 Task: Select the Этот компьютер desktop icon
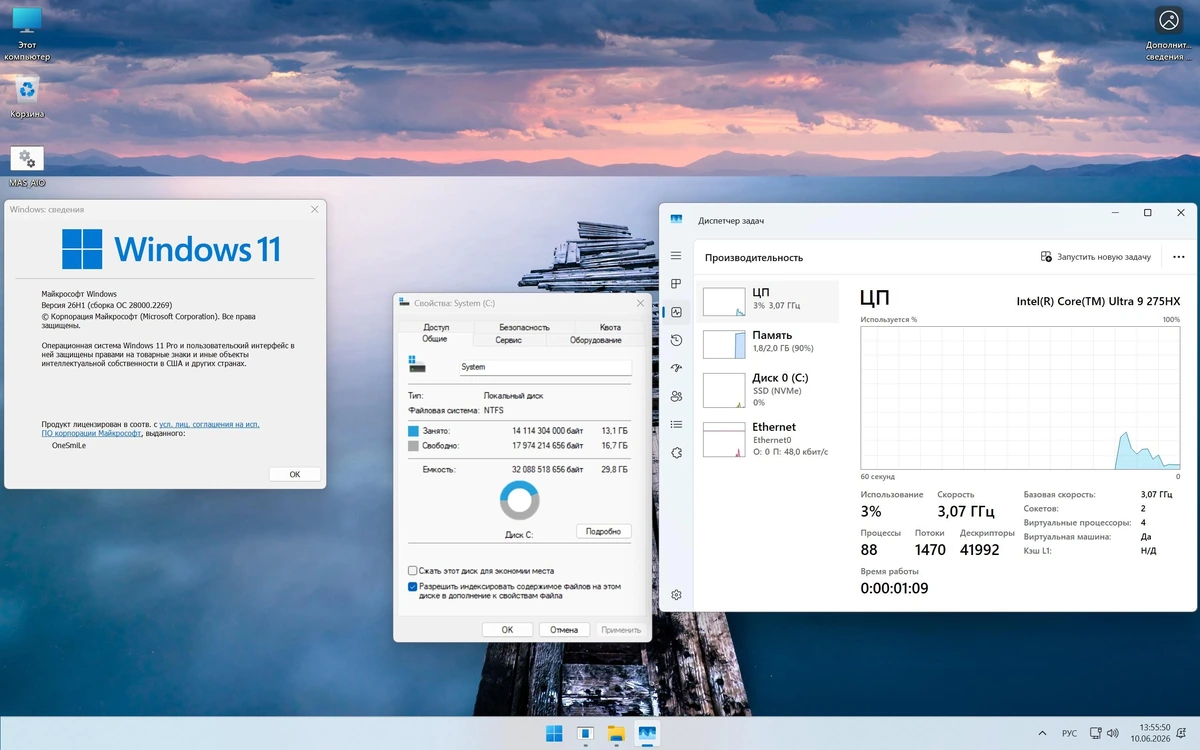click(x=27, y=34)
